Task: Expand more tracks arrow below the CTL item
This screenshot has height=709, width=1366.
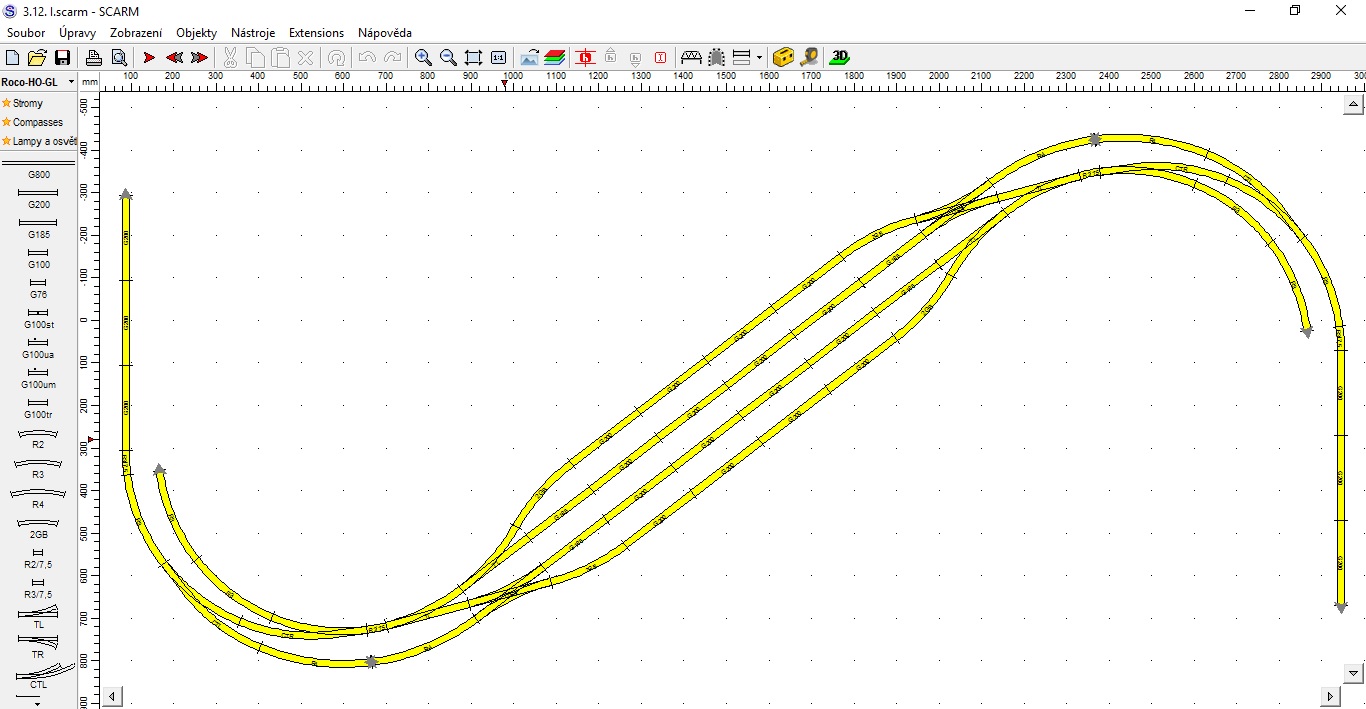Action: [x=38, y=703]
